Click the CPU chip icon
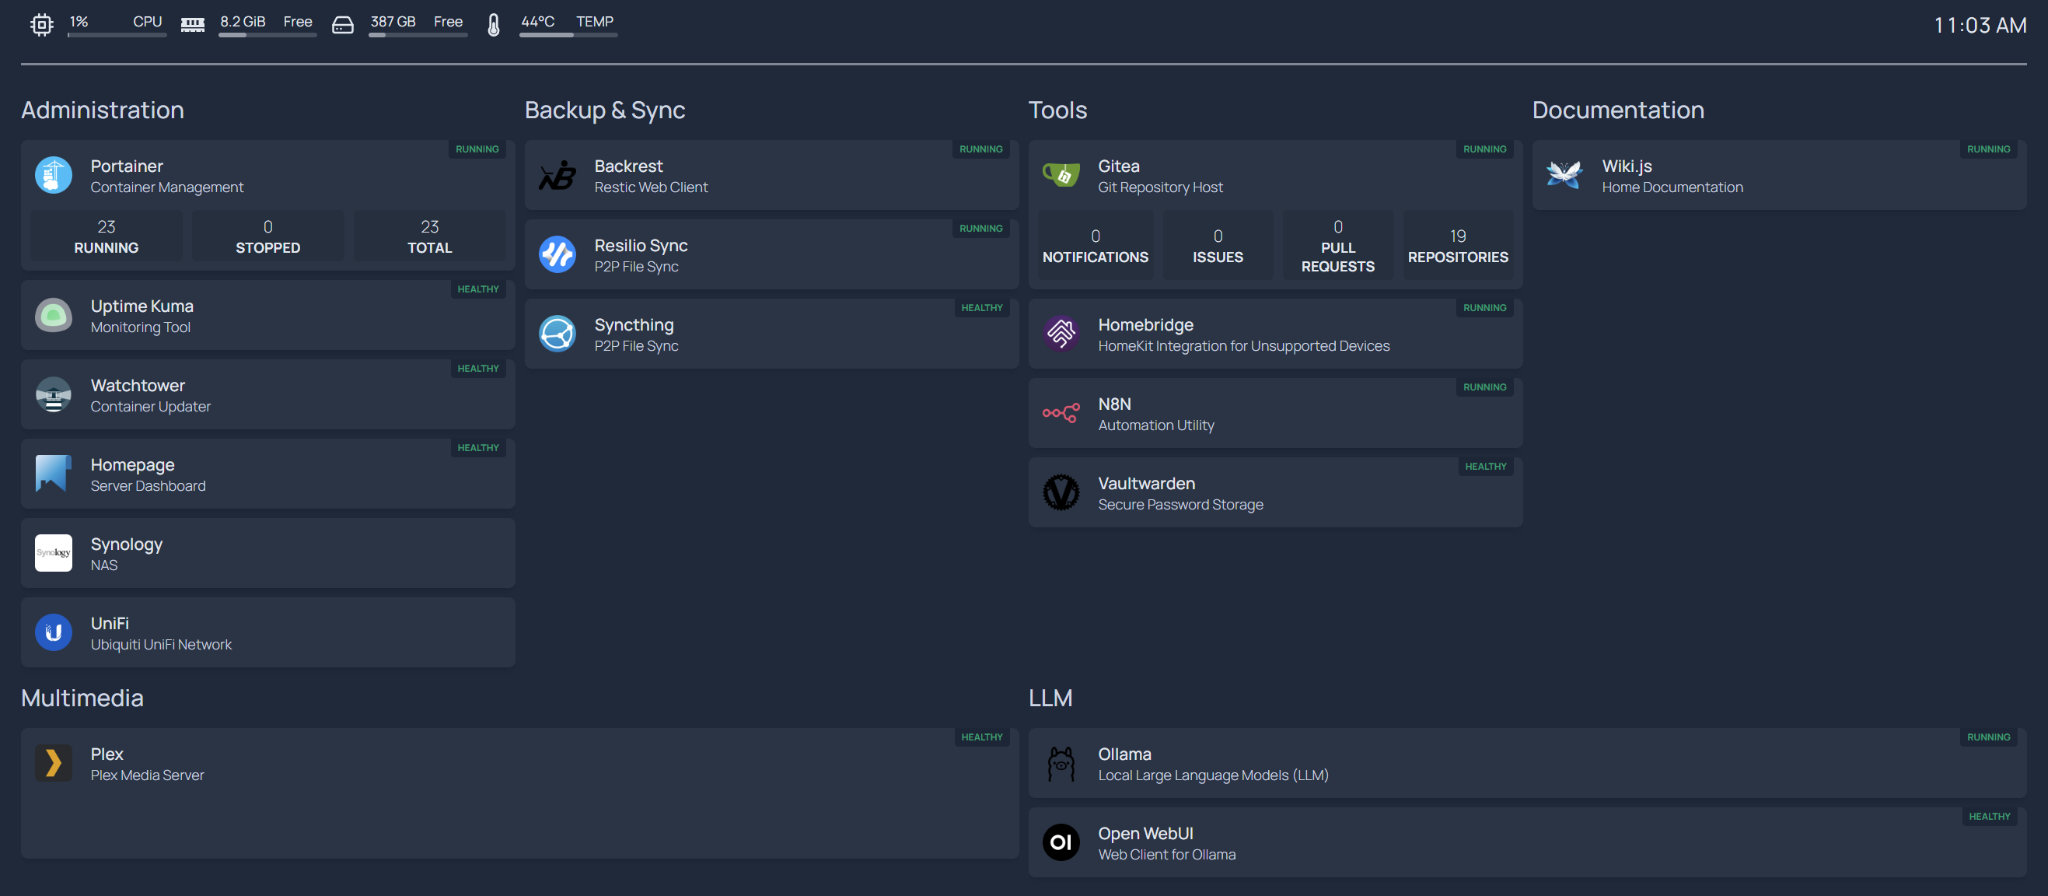 pyautogui.click(x=41, y=25)
